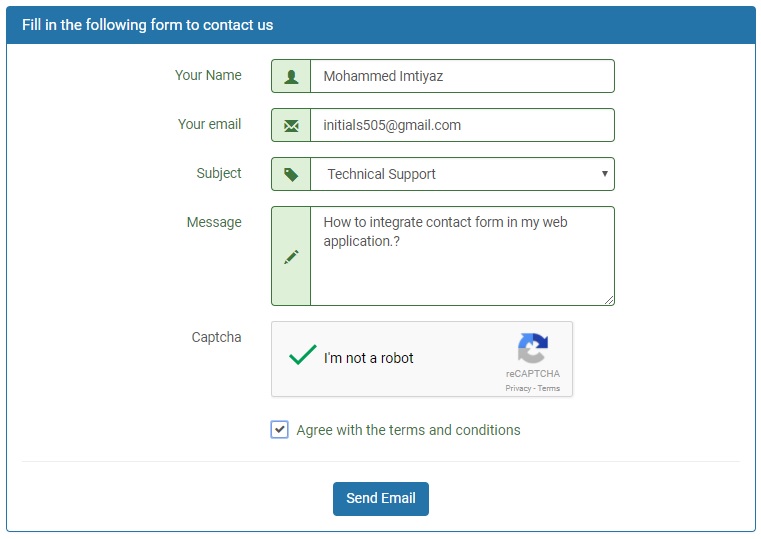The image size is (761, 539).
Task: Toggle Agree with the terms checkbox
Action: pos(280,430)
